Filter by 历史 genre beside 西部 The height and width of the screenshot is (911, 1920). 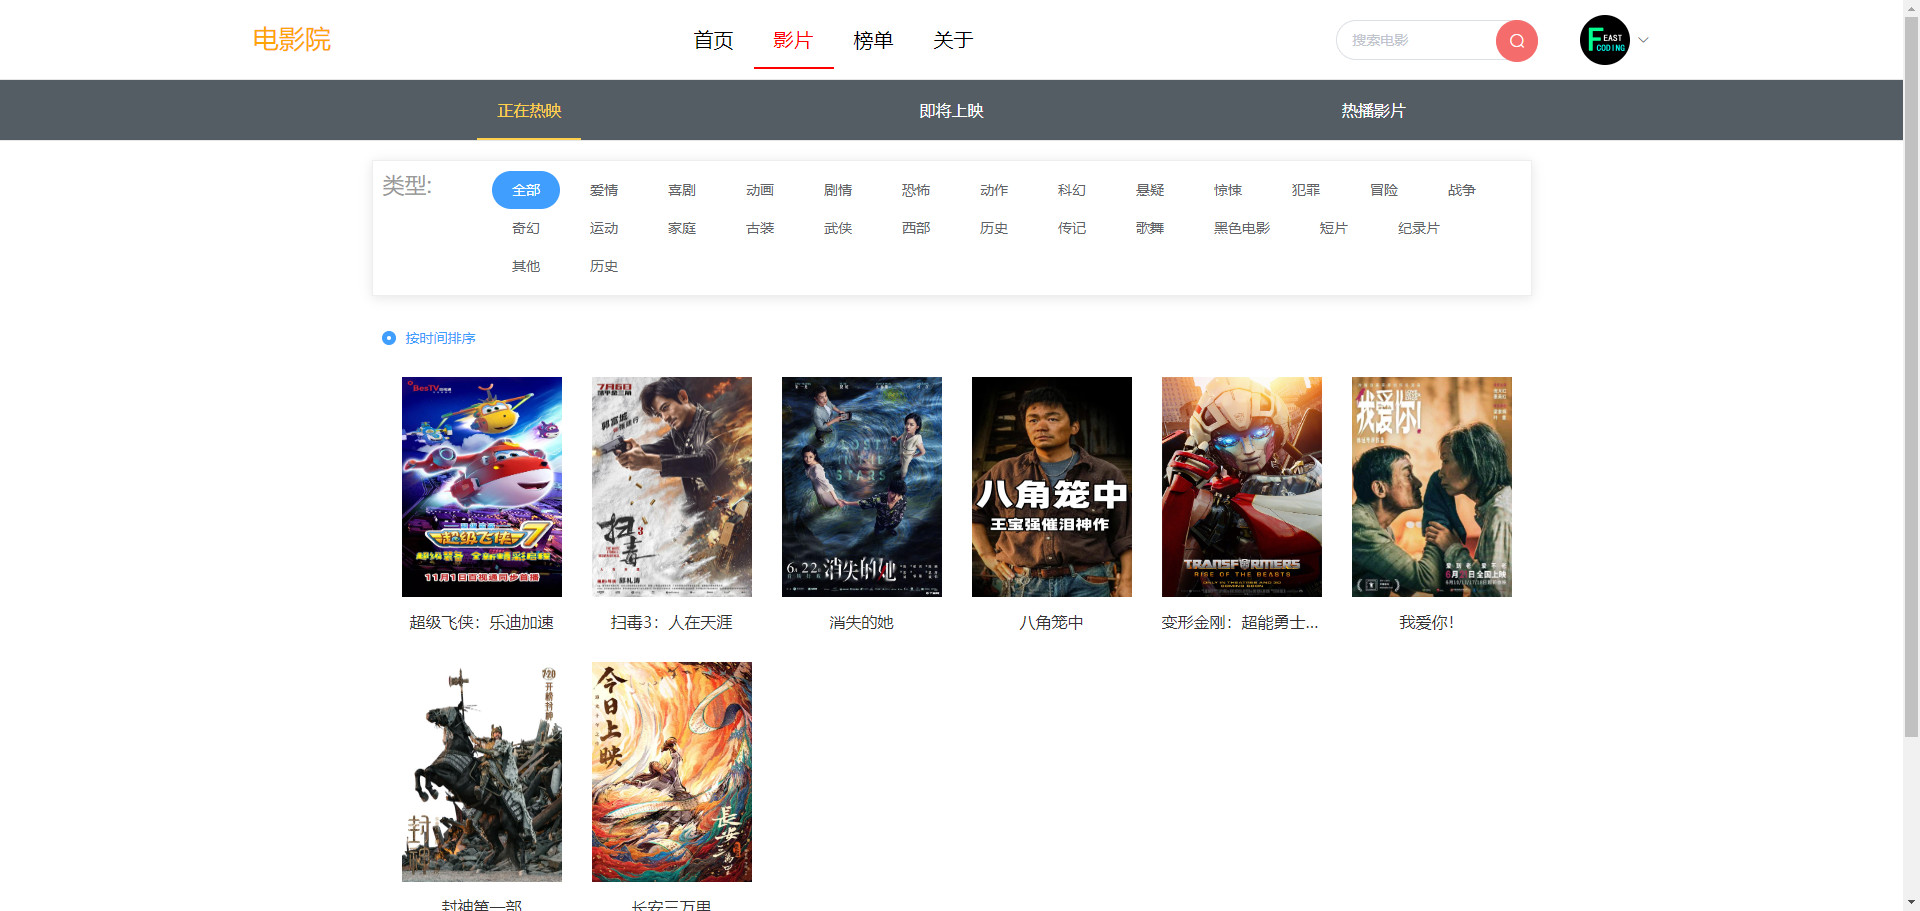994,228
